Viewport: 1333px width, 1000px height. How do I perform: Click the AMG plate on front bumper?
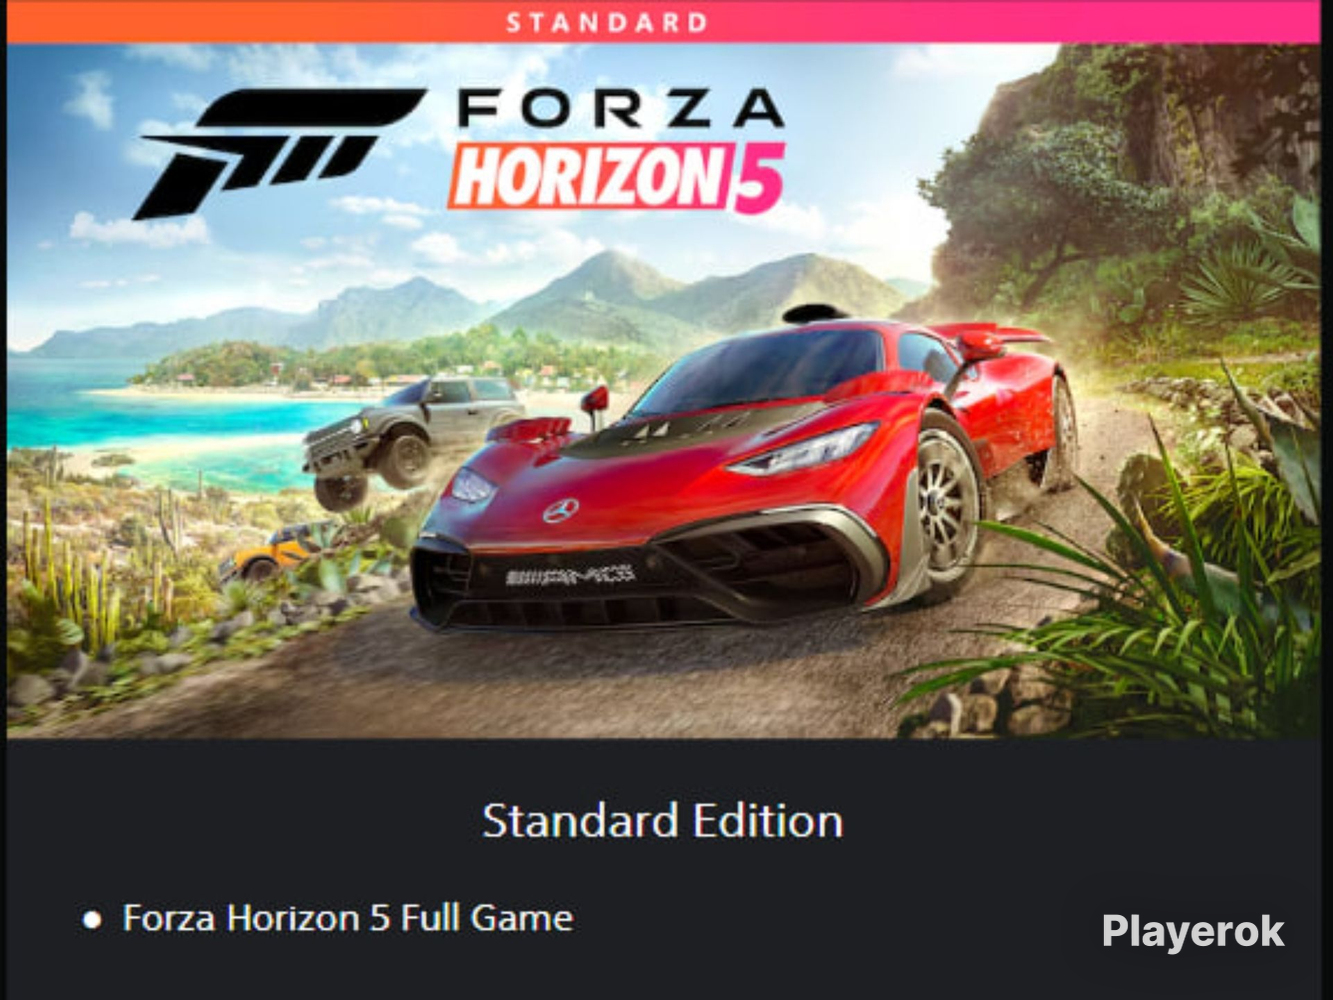570,576
